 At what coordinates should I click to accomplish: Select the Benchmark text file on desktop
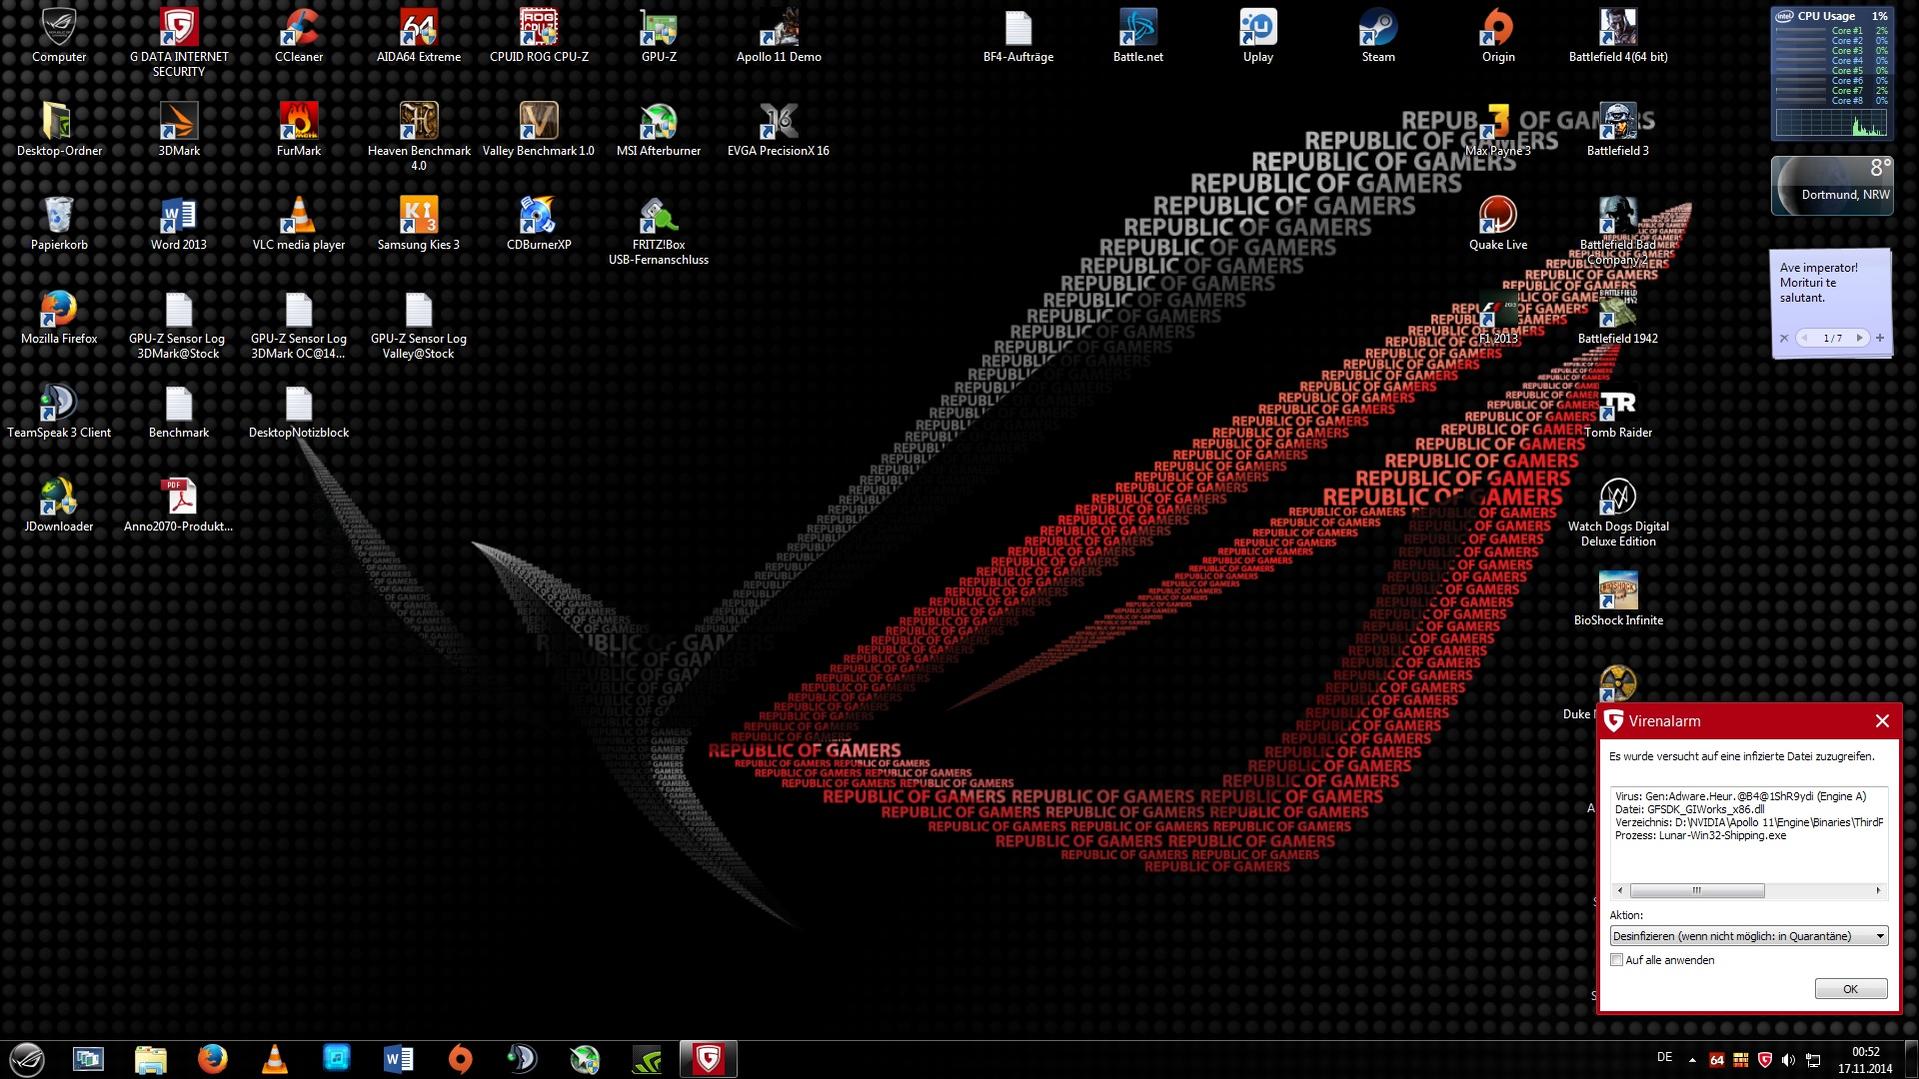click(179, 412)
